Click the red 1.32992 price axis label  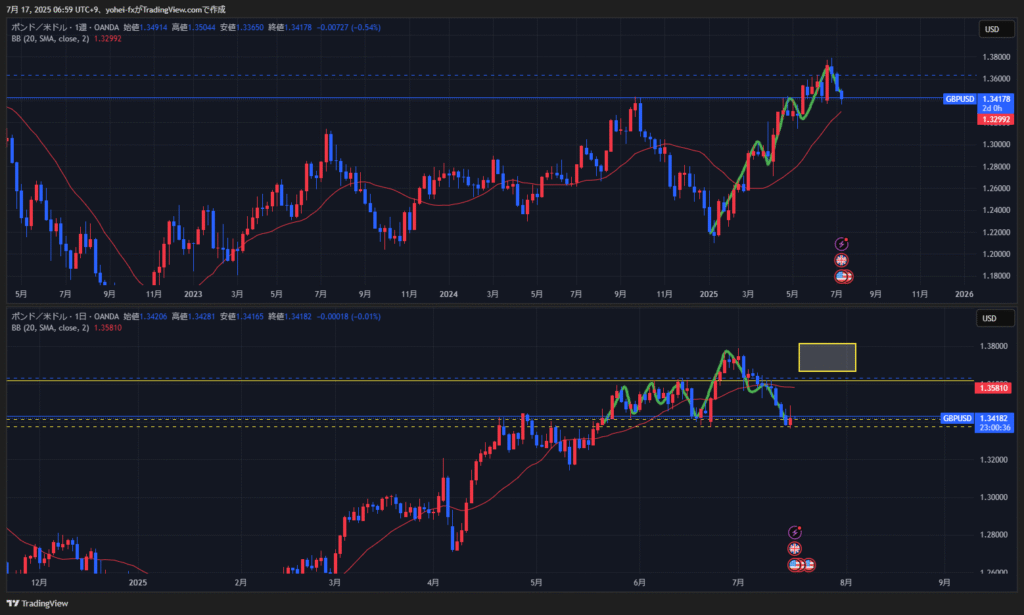(x=995, y=119)
